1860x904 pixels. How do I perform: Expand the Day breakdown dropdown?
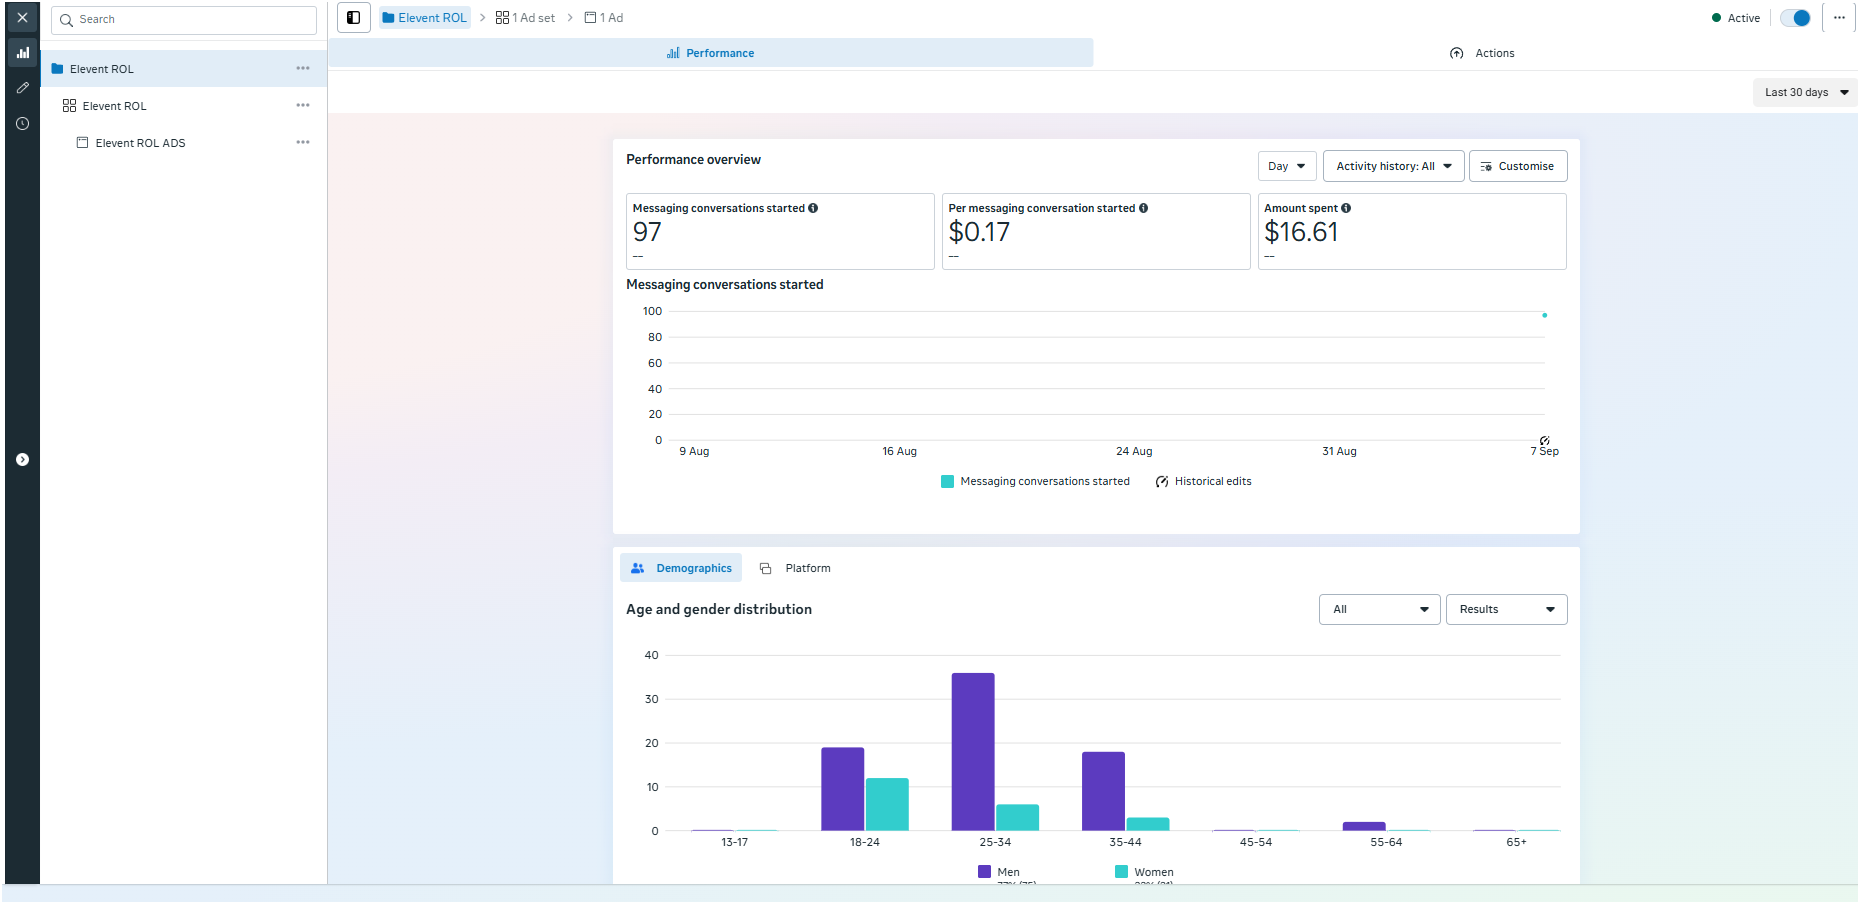tap(1286, 166)
